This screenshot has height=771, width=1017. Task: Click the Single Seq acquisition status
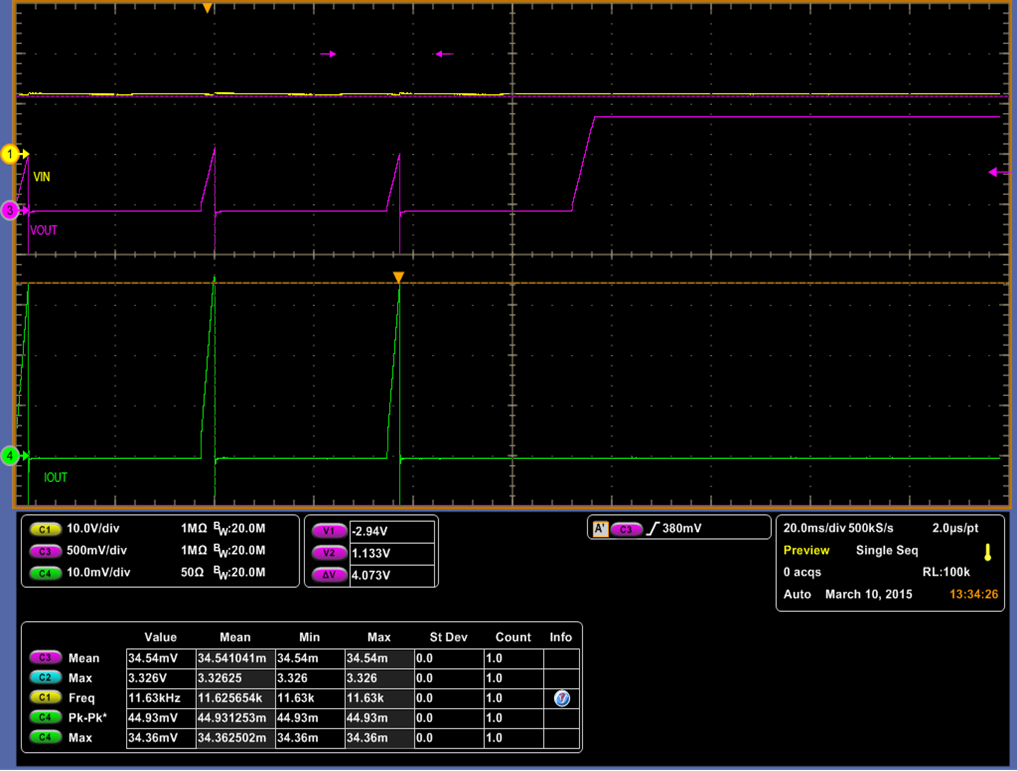point(886,550)
